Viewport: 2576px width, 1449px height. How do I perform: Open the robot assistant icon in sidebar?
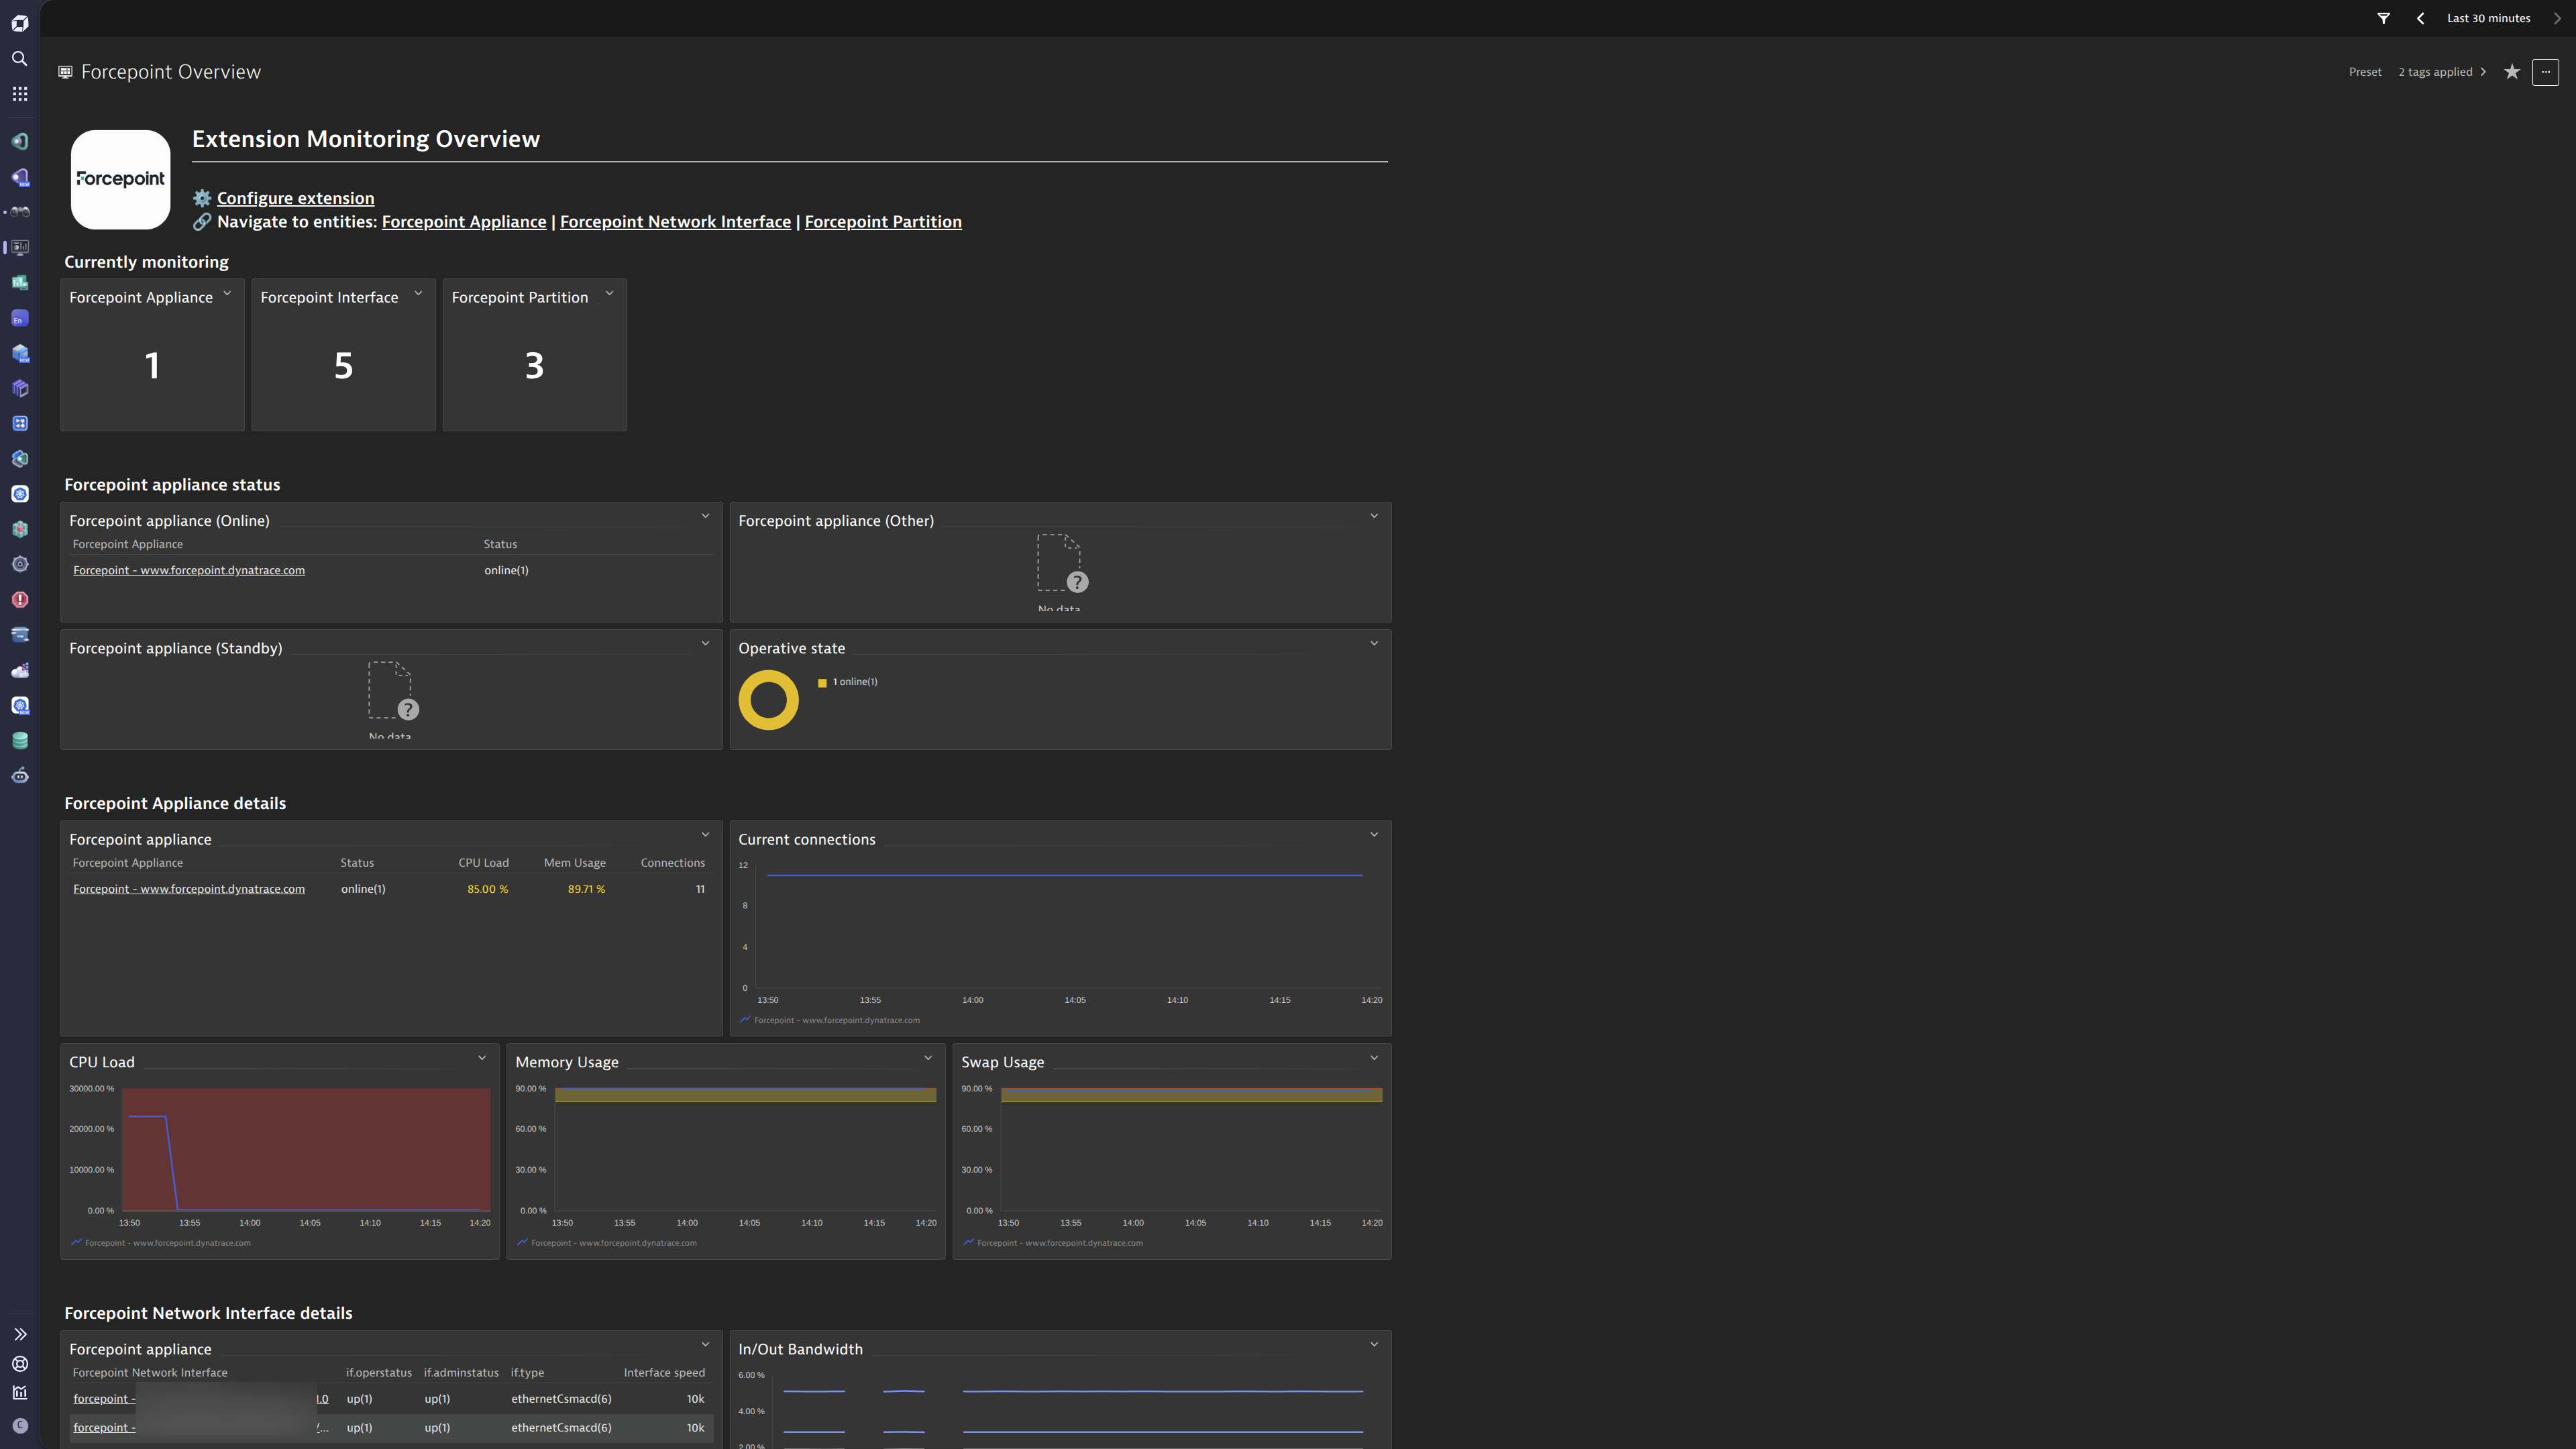[20, 776]
